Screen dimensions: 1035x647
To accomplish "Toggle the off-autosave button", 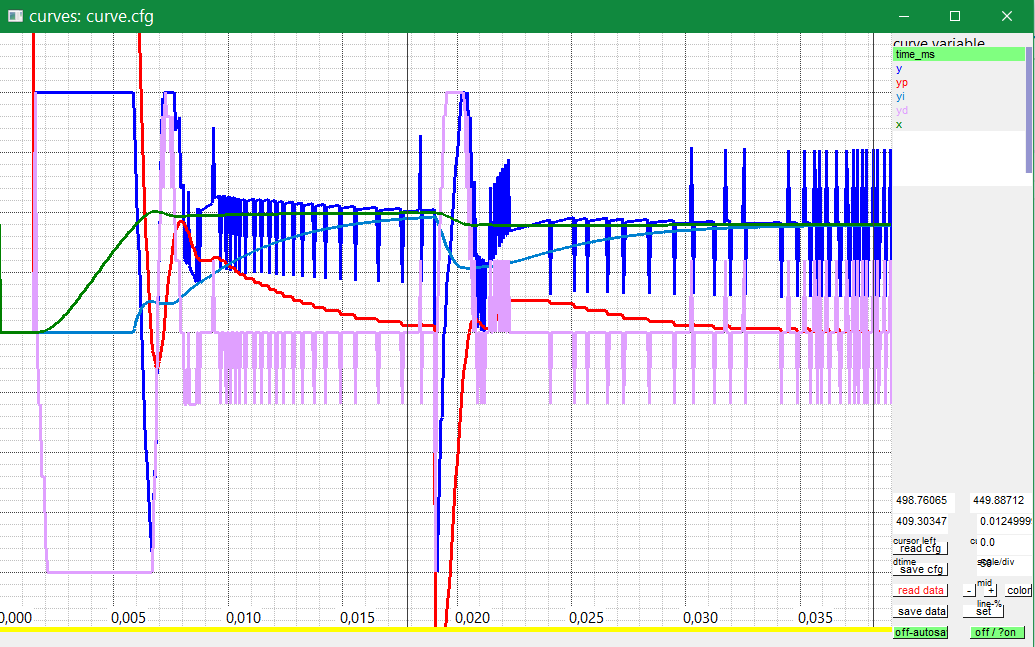I will (x=920, y=632).
